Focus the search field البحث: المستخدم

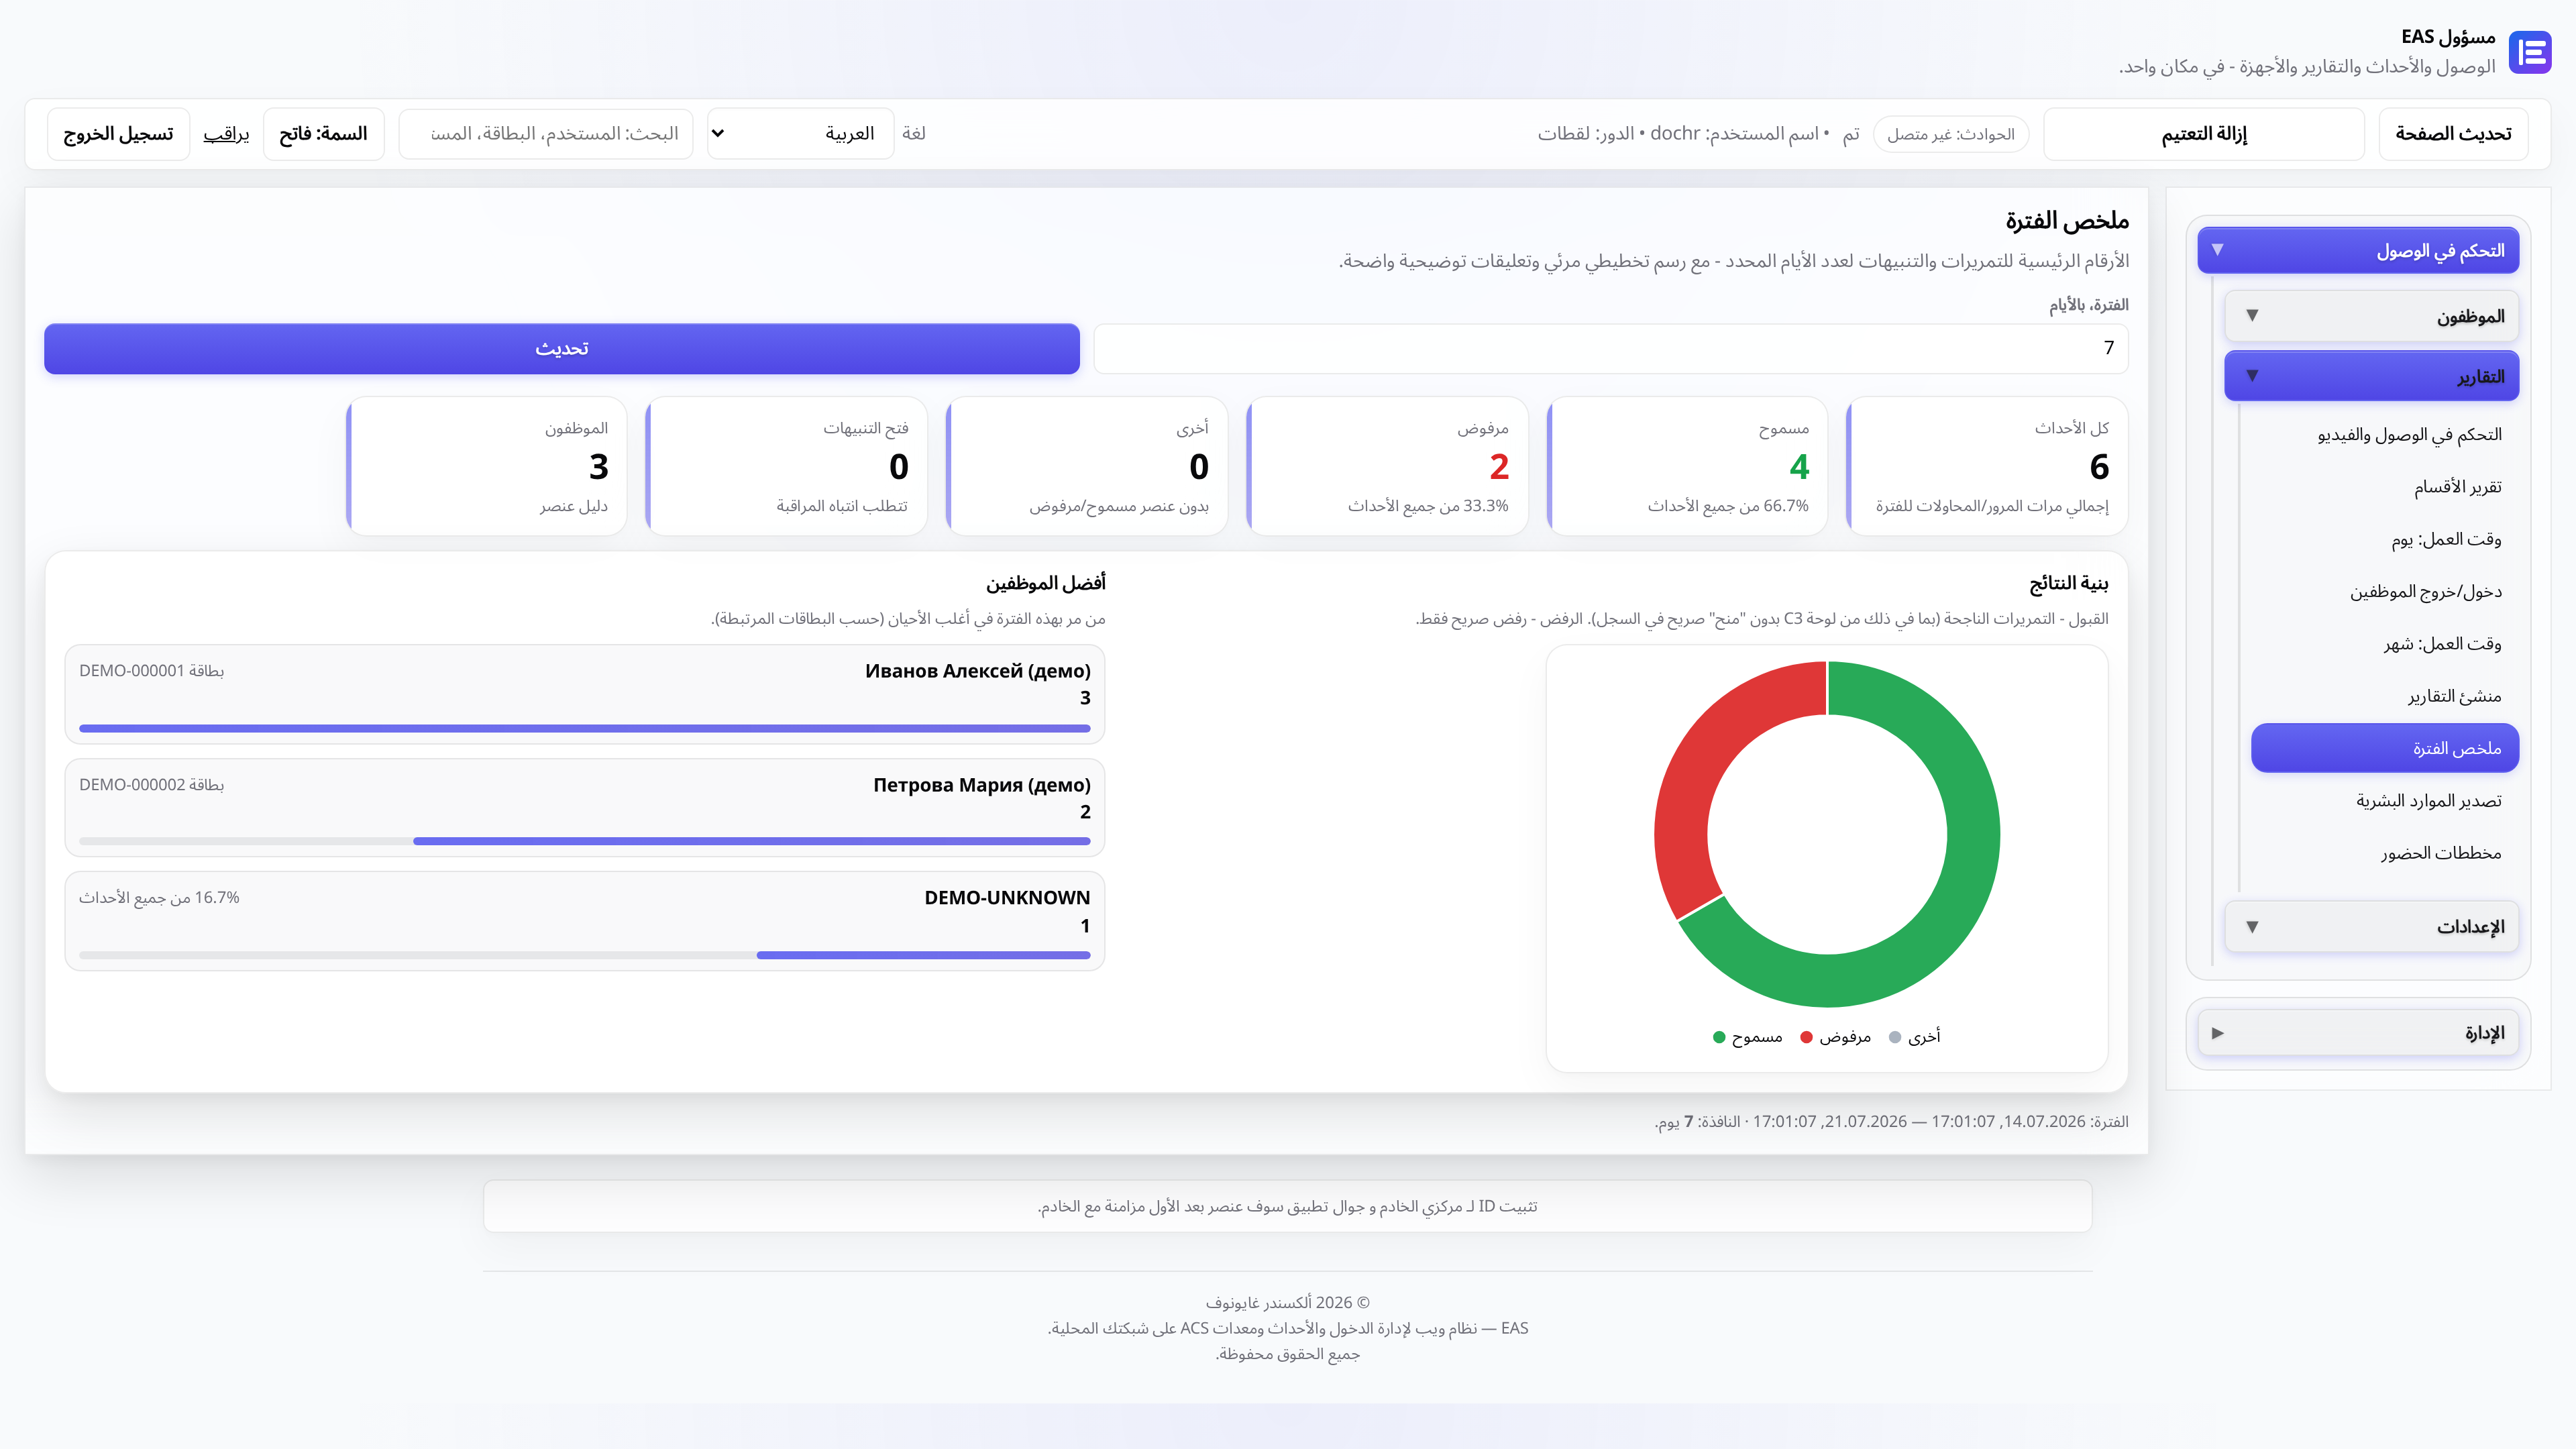tap(546, 134)
